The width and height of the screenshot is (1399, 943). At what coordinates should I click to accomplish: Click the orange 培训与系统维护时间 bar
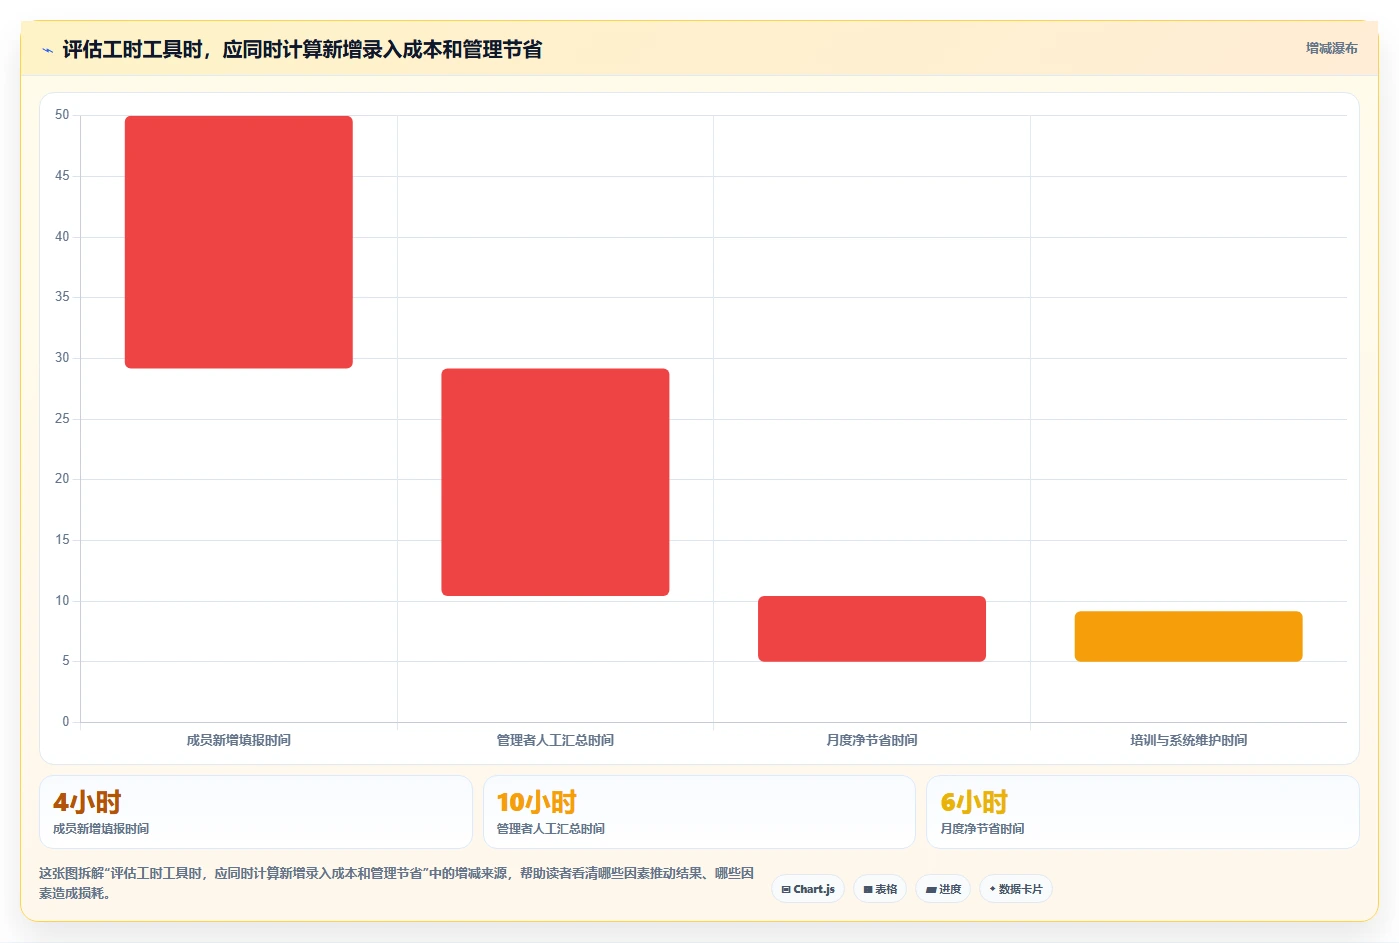[1188, 636]
